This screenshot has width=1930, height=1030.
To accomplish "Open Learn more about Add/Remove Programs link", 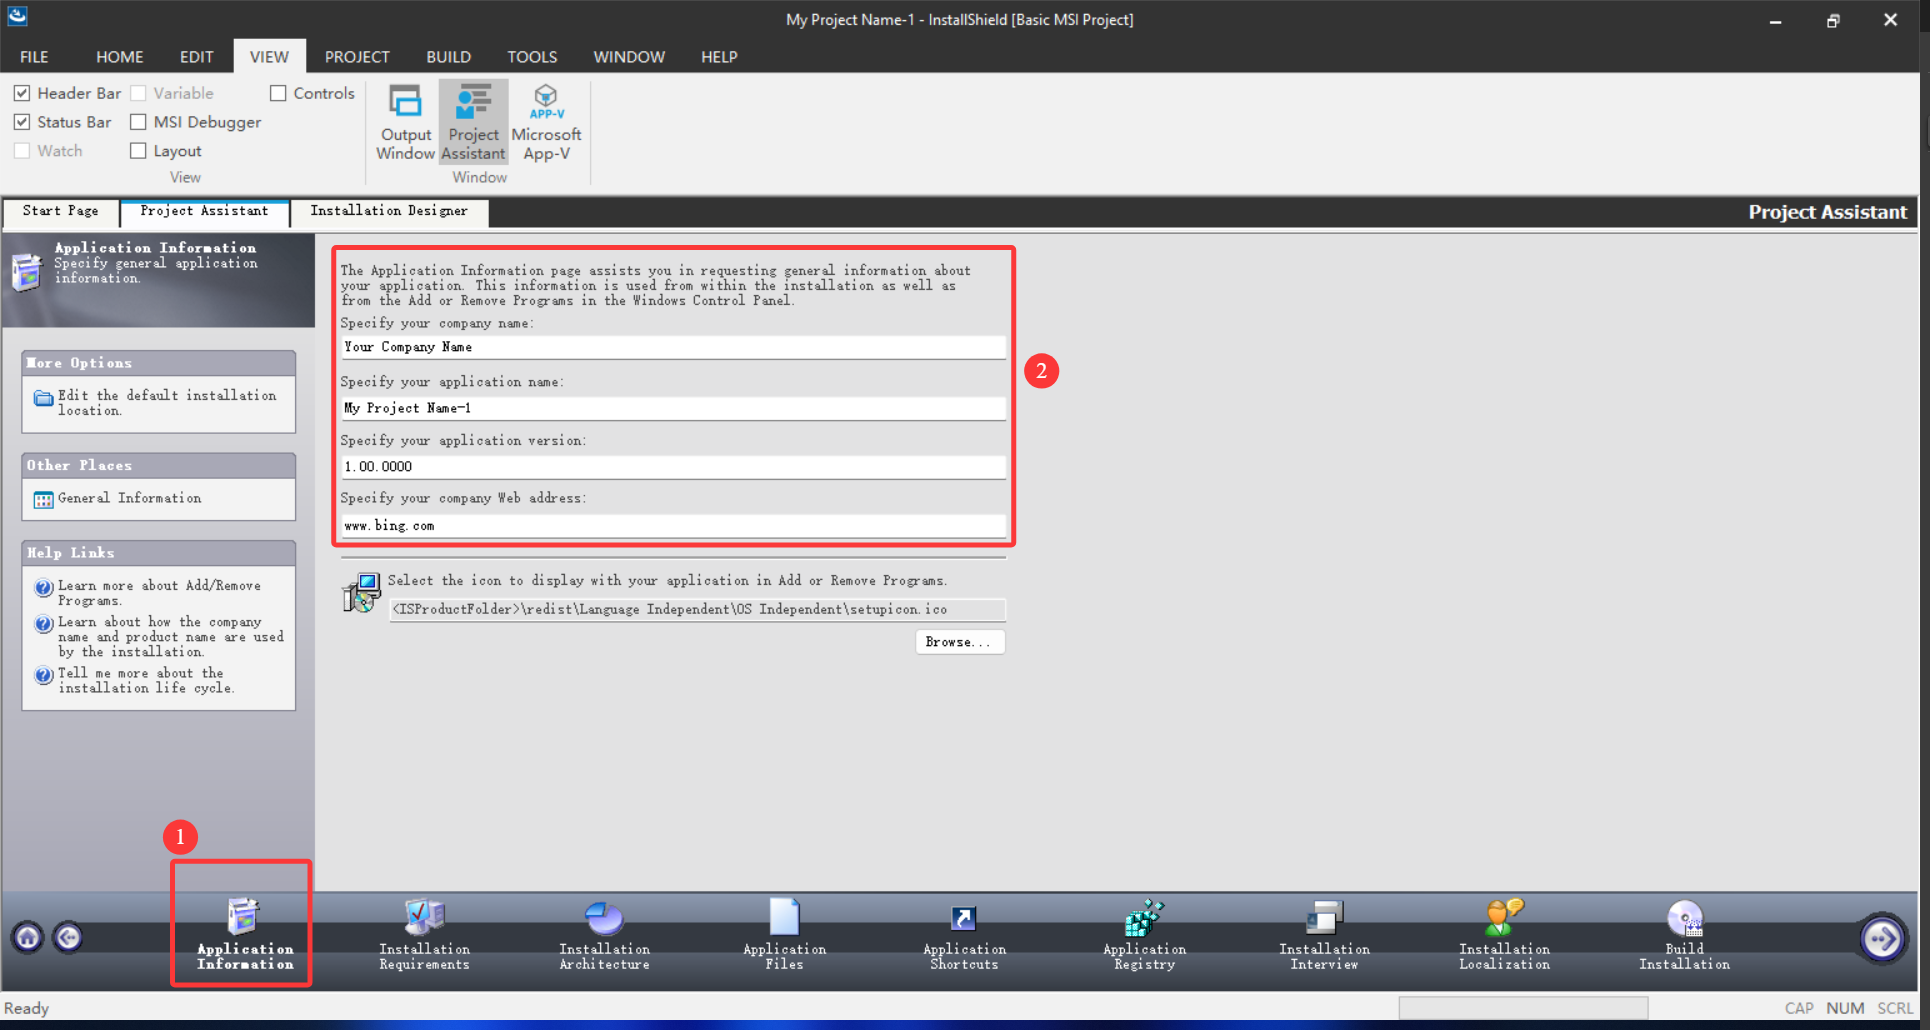I will (x=159, y=593).
